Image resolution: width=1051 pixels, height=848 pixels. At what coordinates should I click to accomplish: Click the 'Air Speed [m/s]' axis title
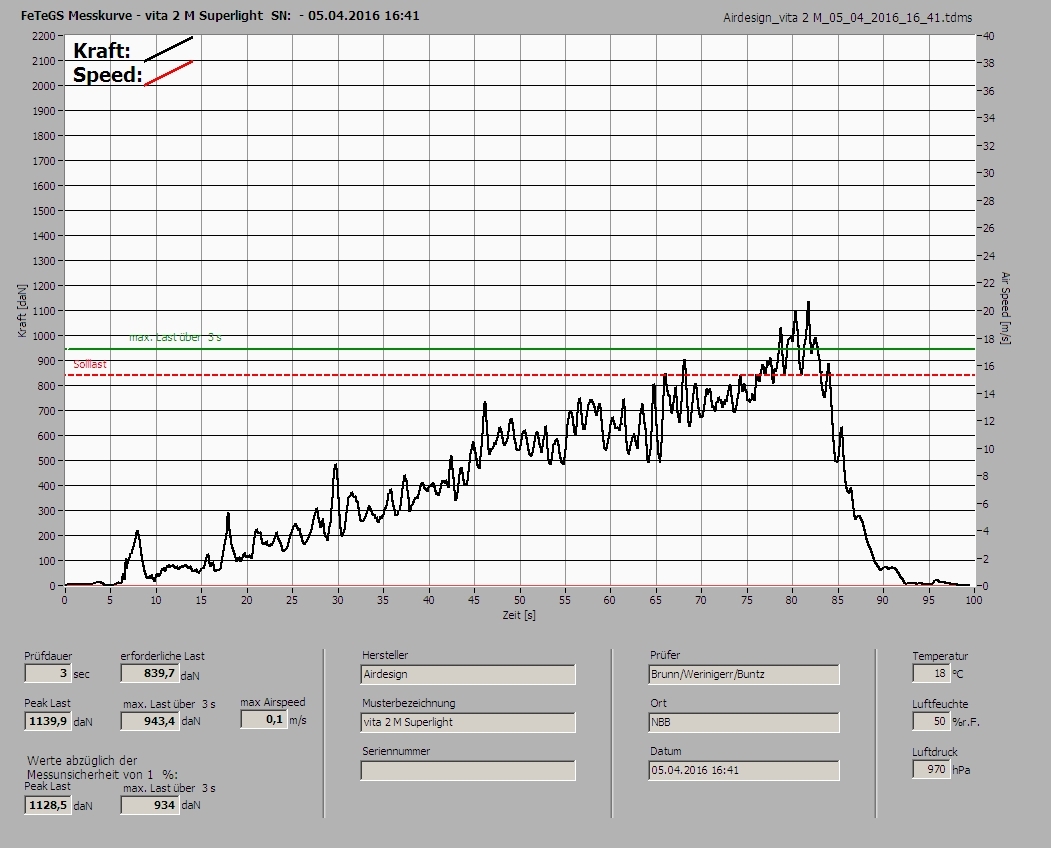[x=1005, y=308]
